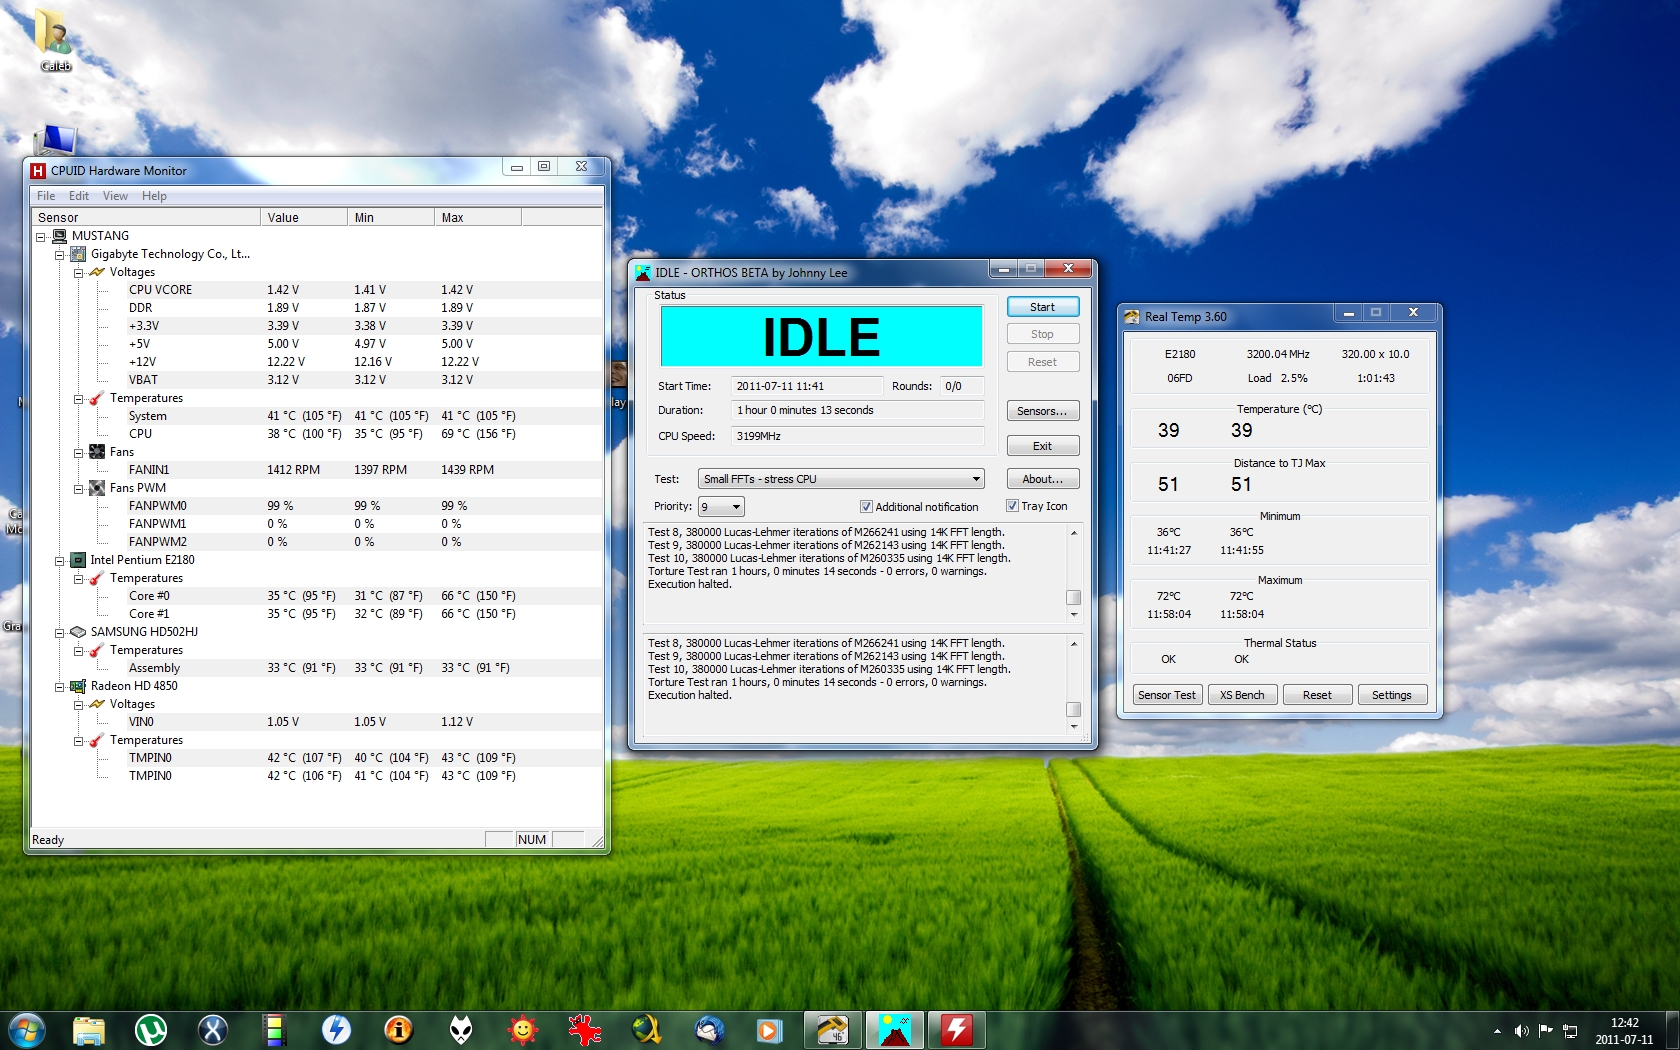Screen dimensions: 1680x1050
Task: Click the lower ORTHOS log scroll down arrow
Action: point(1074,726)
